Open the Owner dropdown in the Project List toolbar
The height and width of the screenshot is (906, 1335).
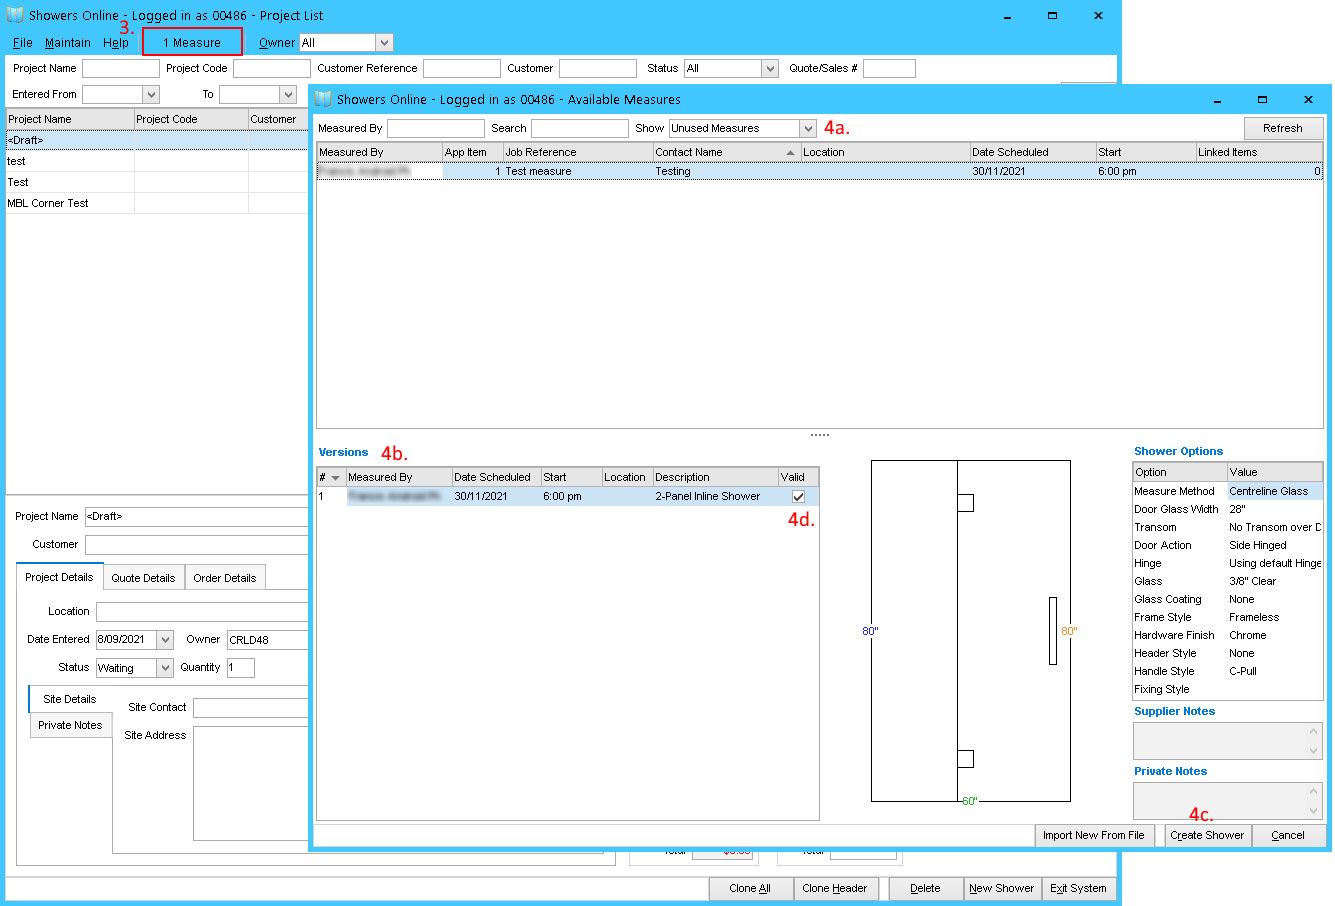pos(384,43)
